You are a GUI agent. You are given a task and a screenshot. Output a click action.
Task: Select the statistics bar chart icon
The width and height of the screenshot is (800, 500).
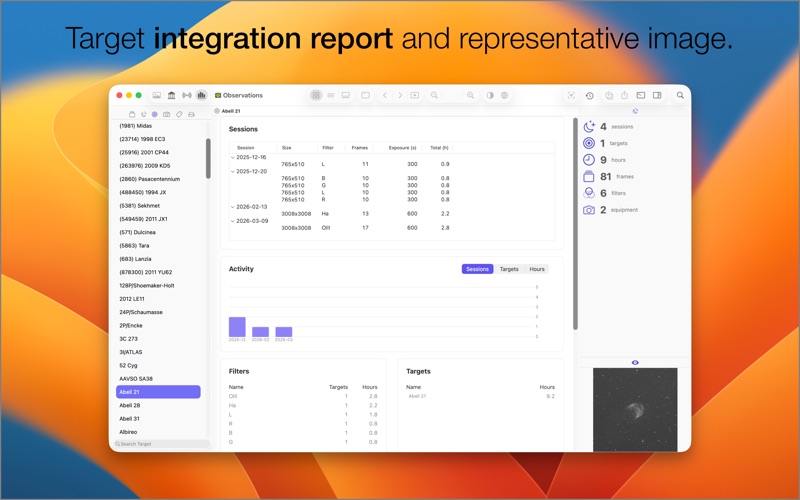click(x=202, y=95)
